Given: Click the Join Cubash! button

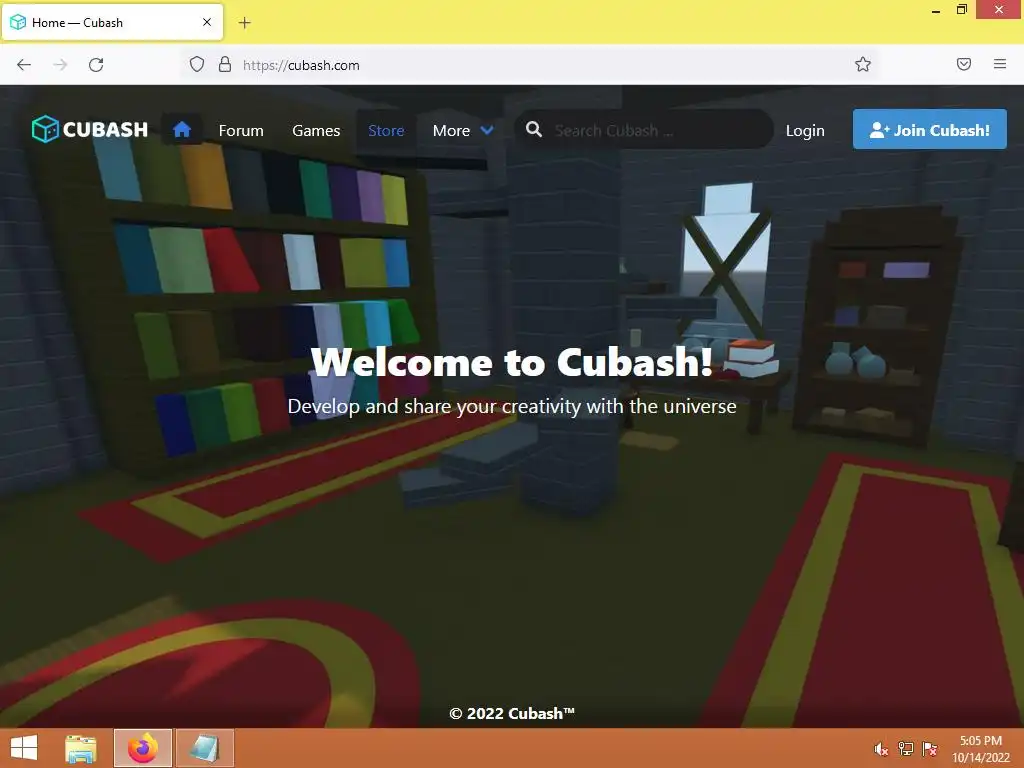Looking at the screenshot, I should (929, 129).
